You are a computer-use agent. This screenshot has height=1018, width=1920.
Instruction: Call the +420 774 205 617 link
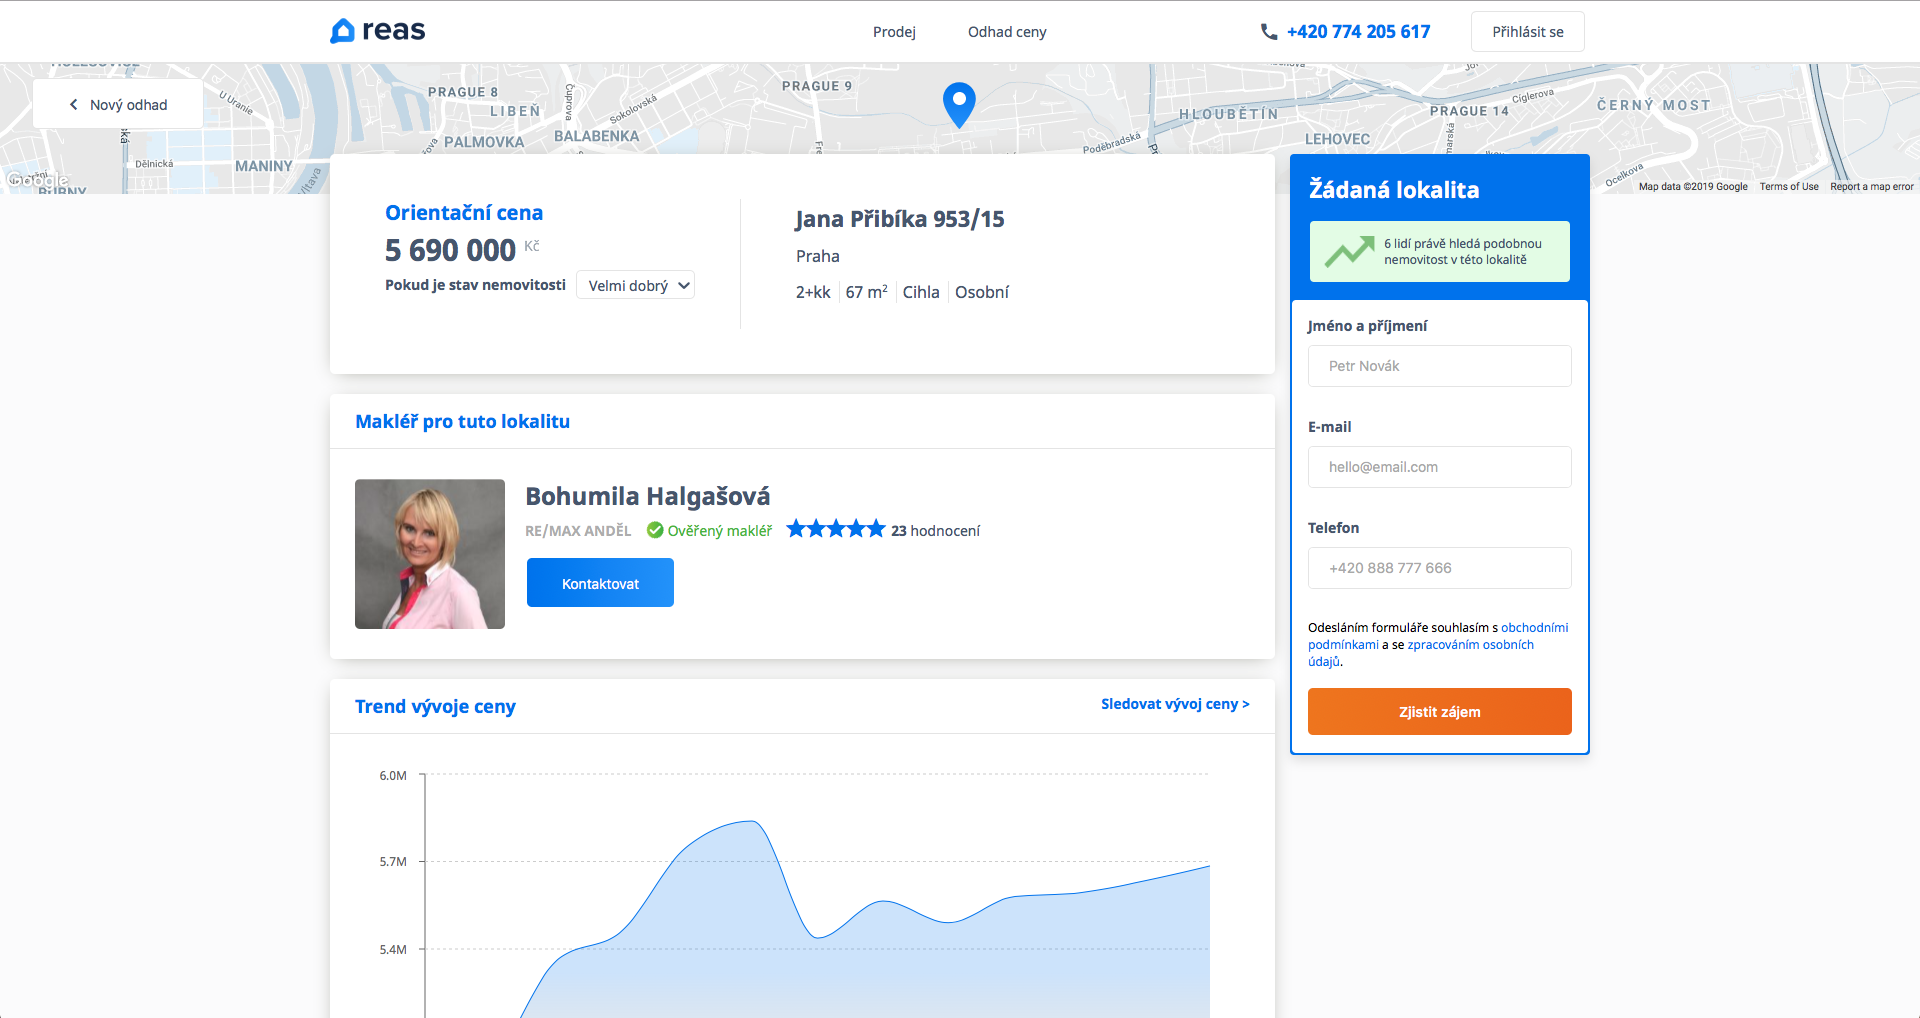(x=1358, y=32)
